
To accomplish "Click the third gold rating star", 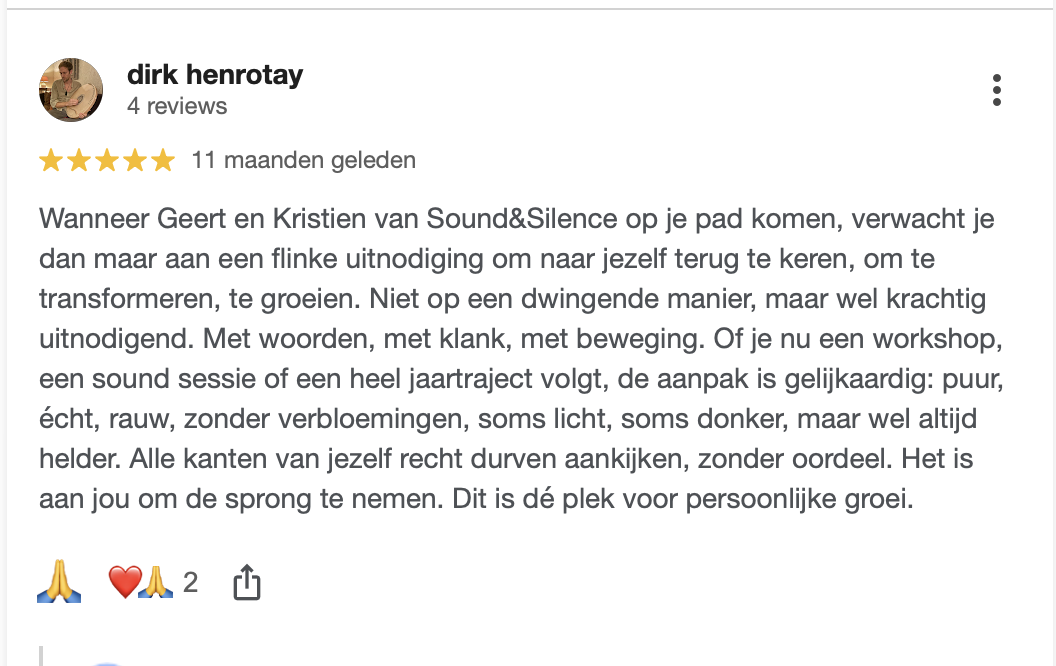I will pos(106,160).
